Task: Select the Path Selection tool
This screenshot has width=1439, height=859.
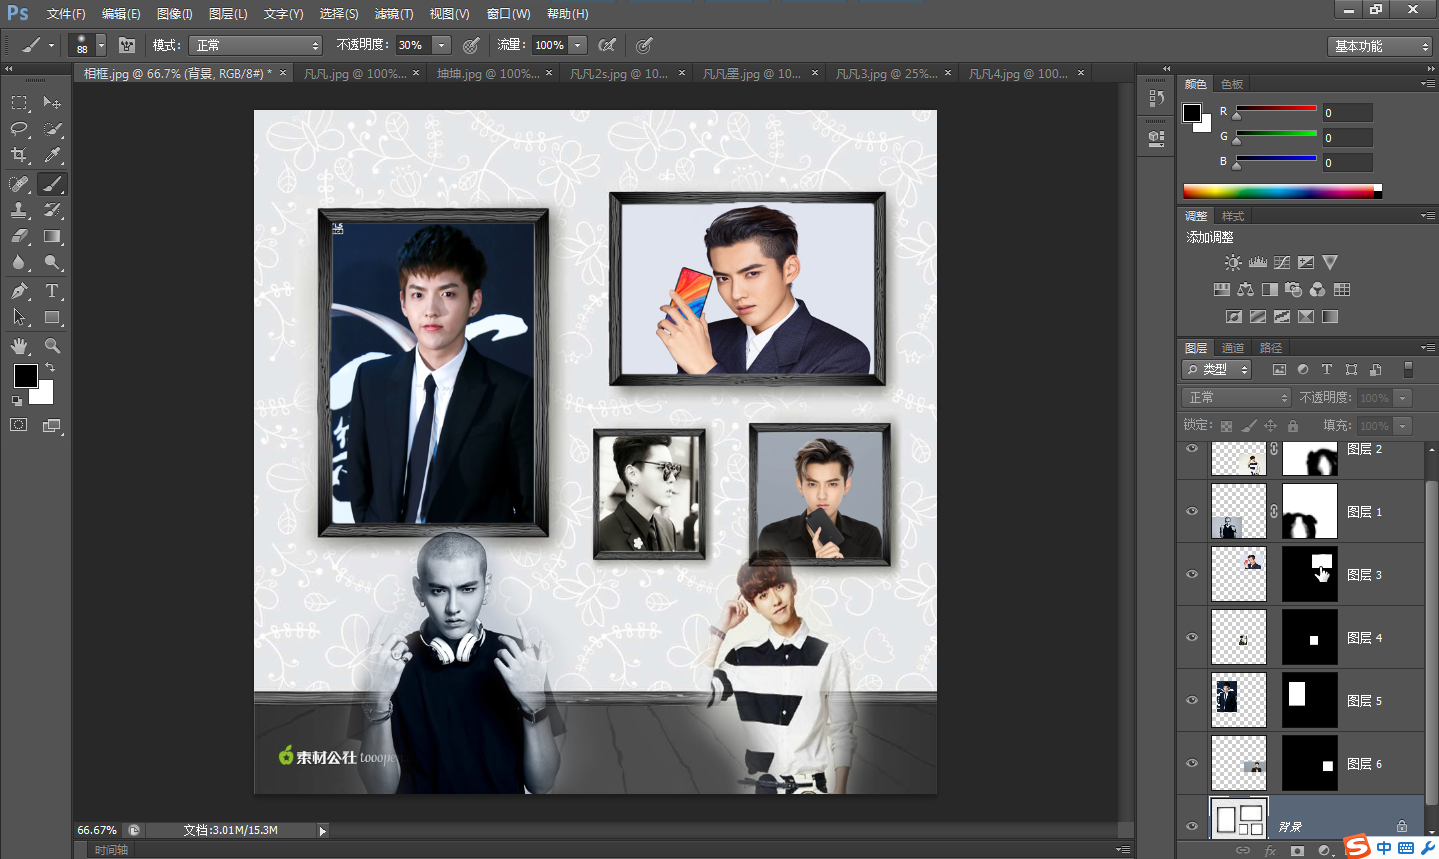Action: (19, 318)
